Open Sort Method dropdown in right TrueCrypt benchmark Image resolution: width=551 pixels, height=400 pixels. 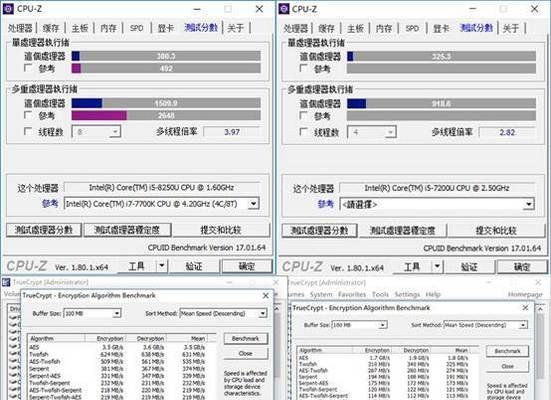click(x=523, y=325)
